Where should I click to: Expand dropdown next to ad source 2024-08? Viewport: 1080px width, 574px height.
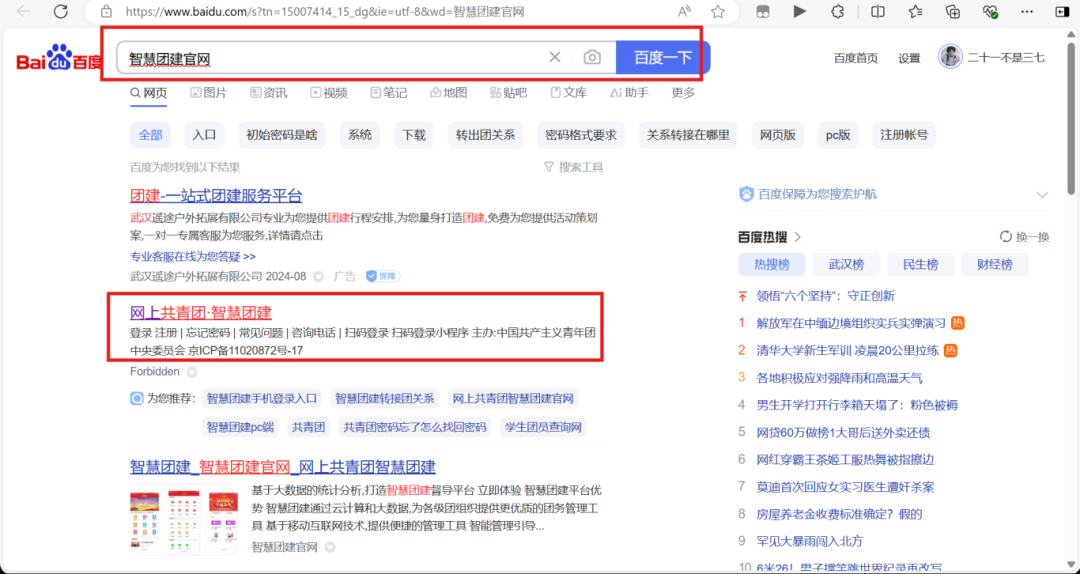(x=318, y=276)
